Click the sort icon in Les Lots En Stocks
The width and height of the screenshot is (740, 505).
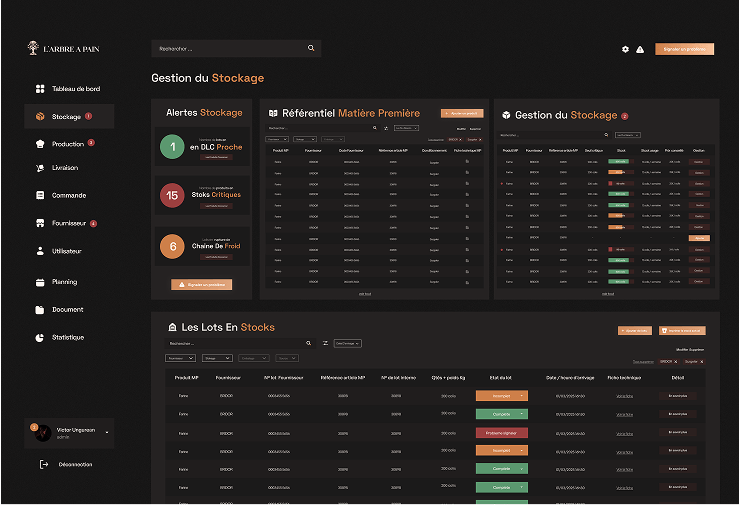[x=325, y=343]
